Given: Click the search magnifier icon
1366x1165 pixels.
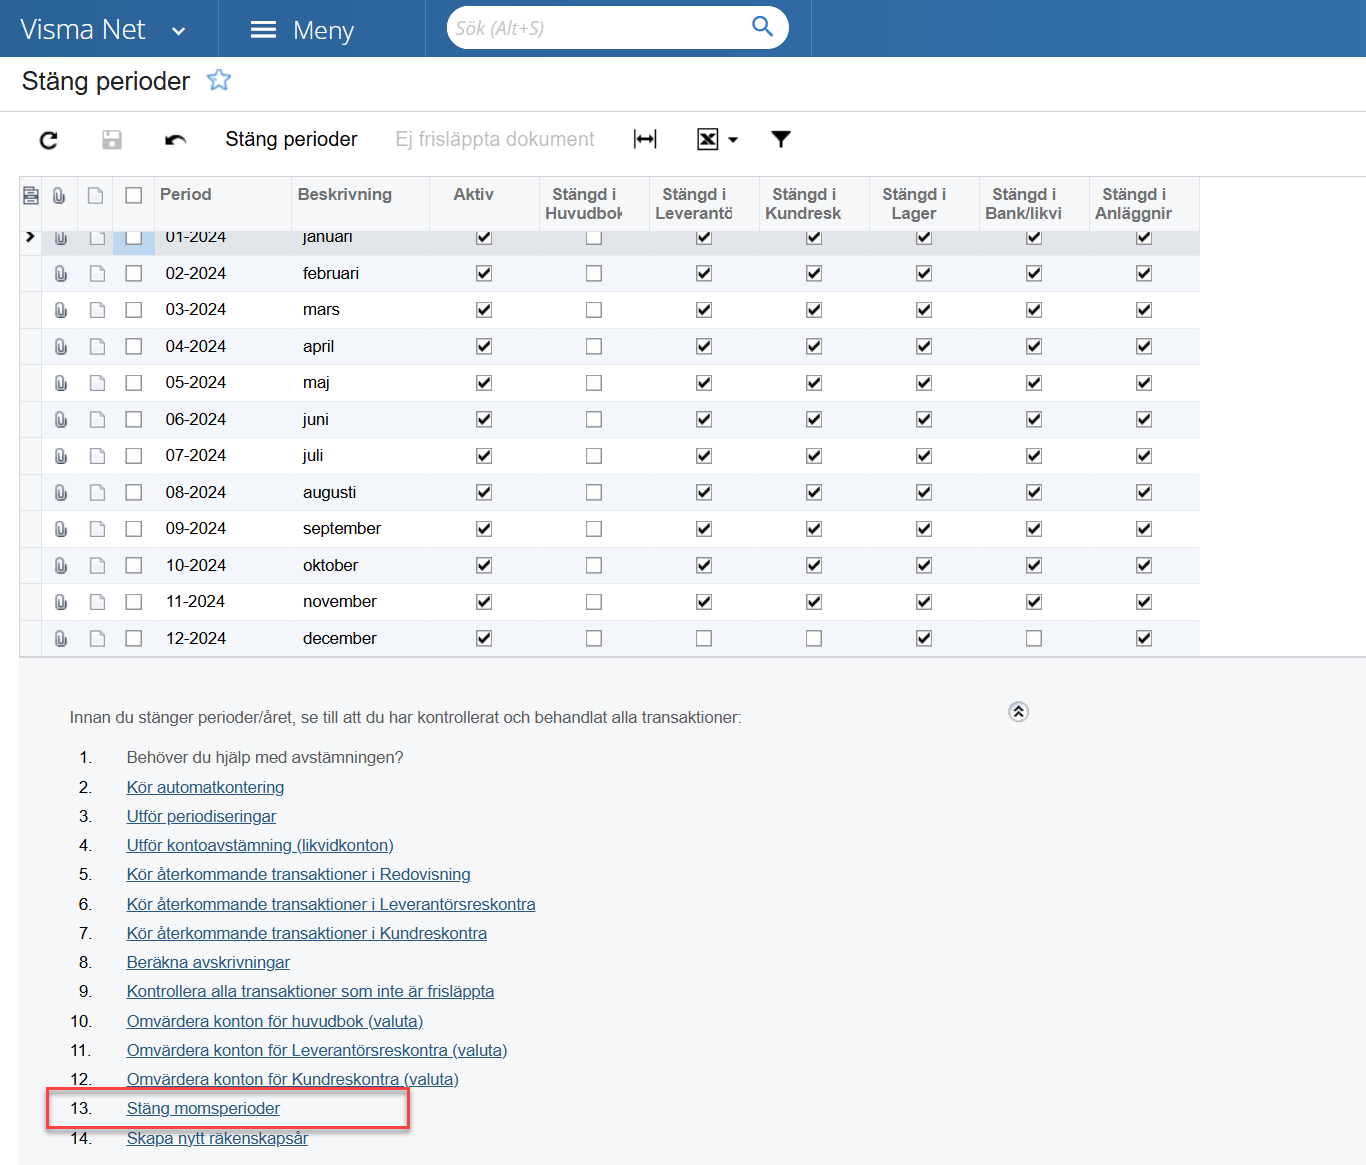Looking at the screenshot, I should [x=762, y=27].
